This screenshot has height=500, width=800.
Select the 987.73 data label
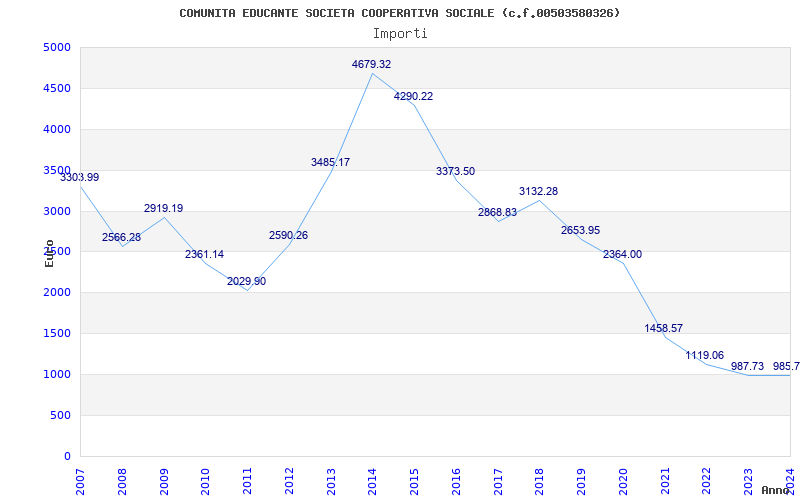747,366
